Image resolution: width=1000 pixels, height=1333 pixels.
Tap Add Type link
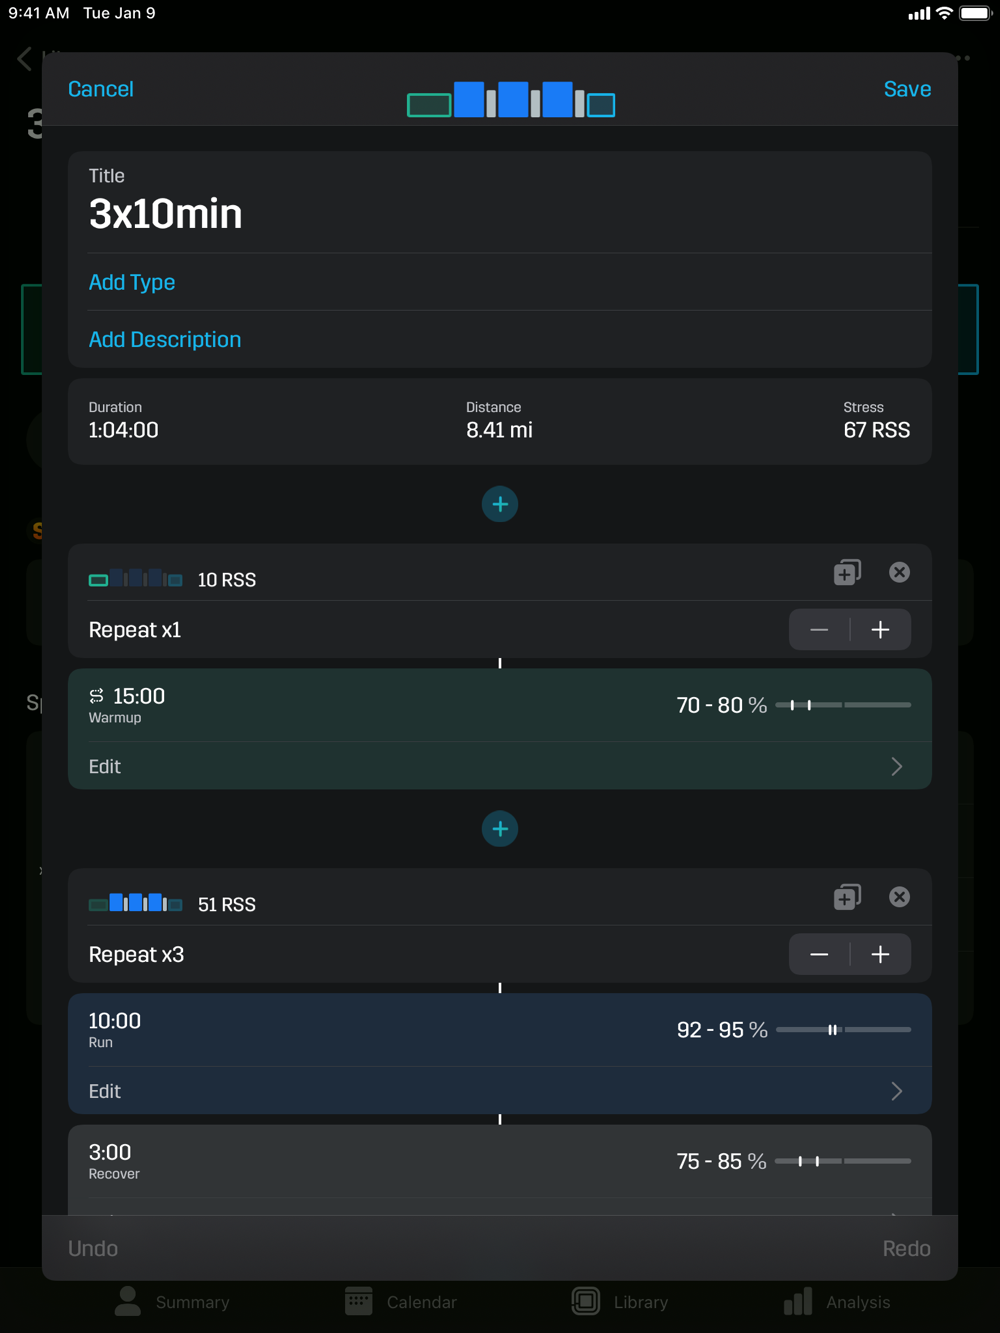tap(132, 282)
